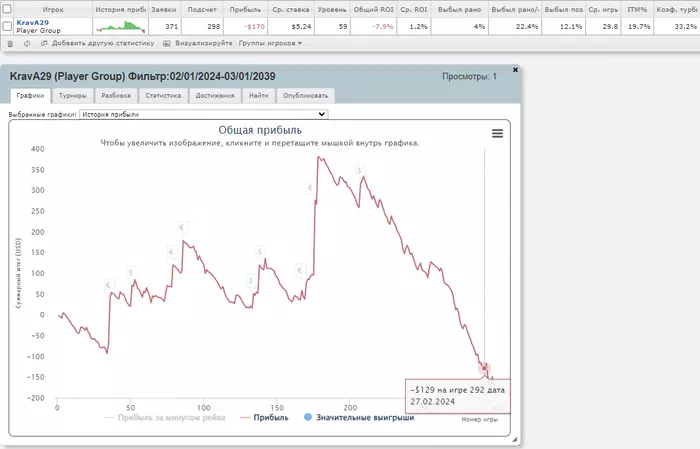This screenshot has width=700, height=449.
Task: Sort by Уровень column header
Action: point(332,9)
